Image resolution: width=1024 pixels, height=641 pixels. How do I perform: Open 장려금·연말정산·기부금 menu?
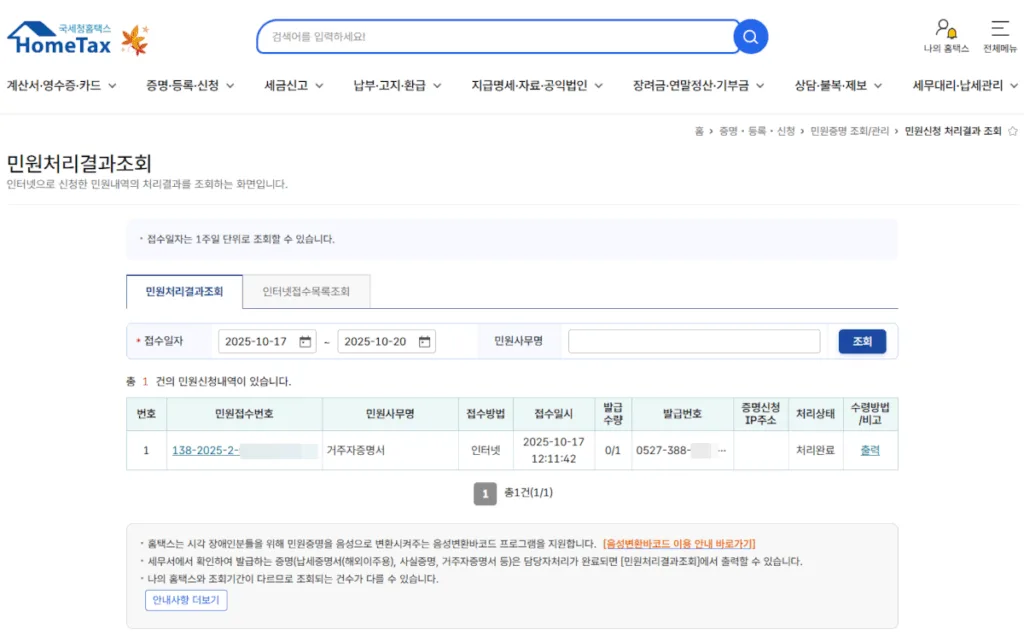pyautogui.click(x=698, y=86)
